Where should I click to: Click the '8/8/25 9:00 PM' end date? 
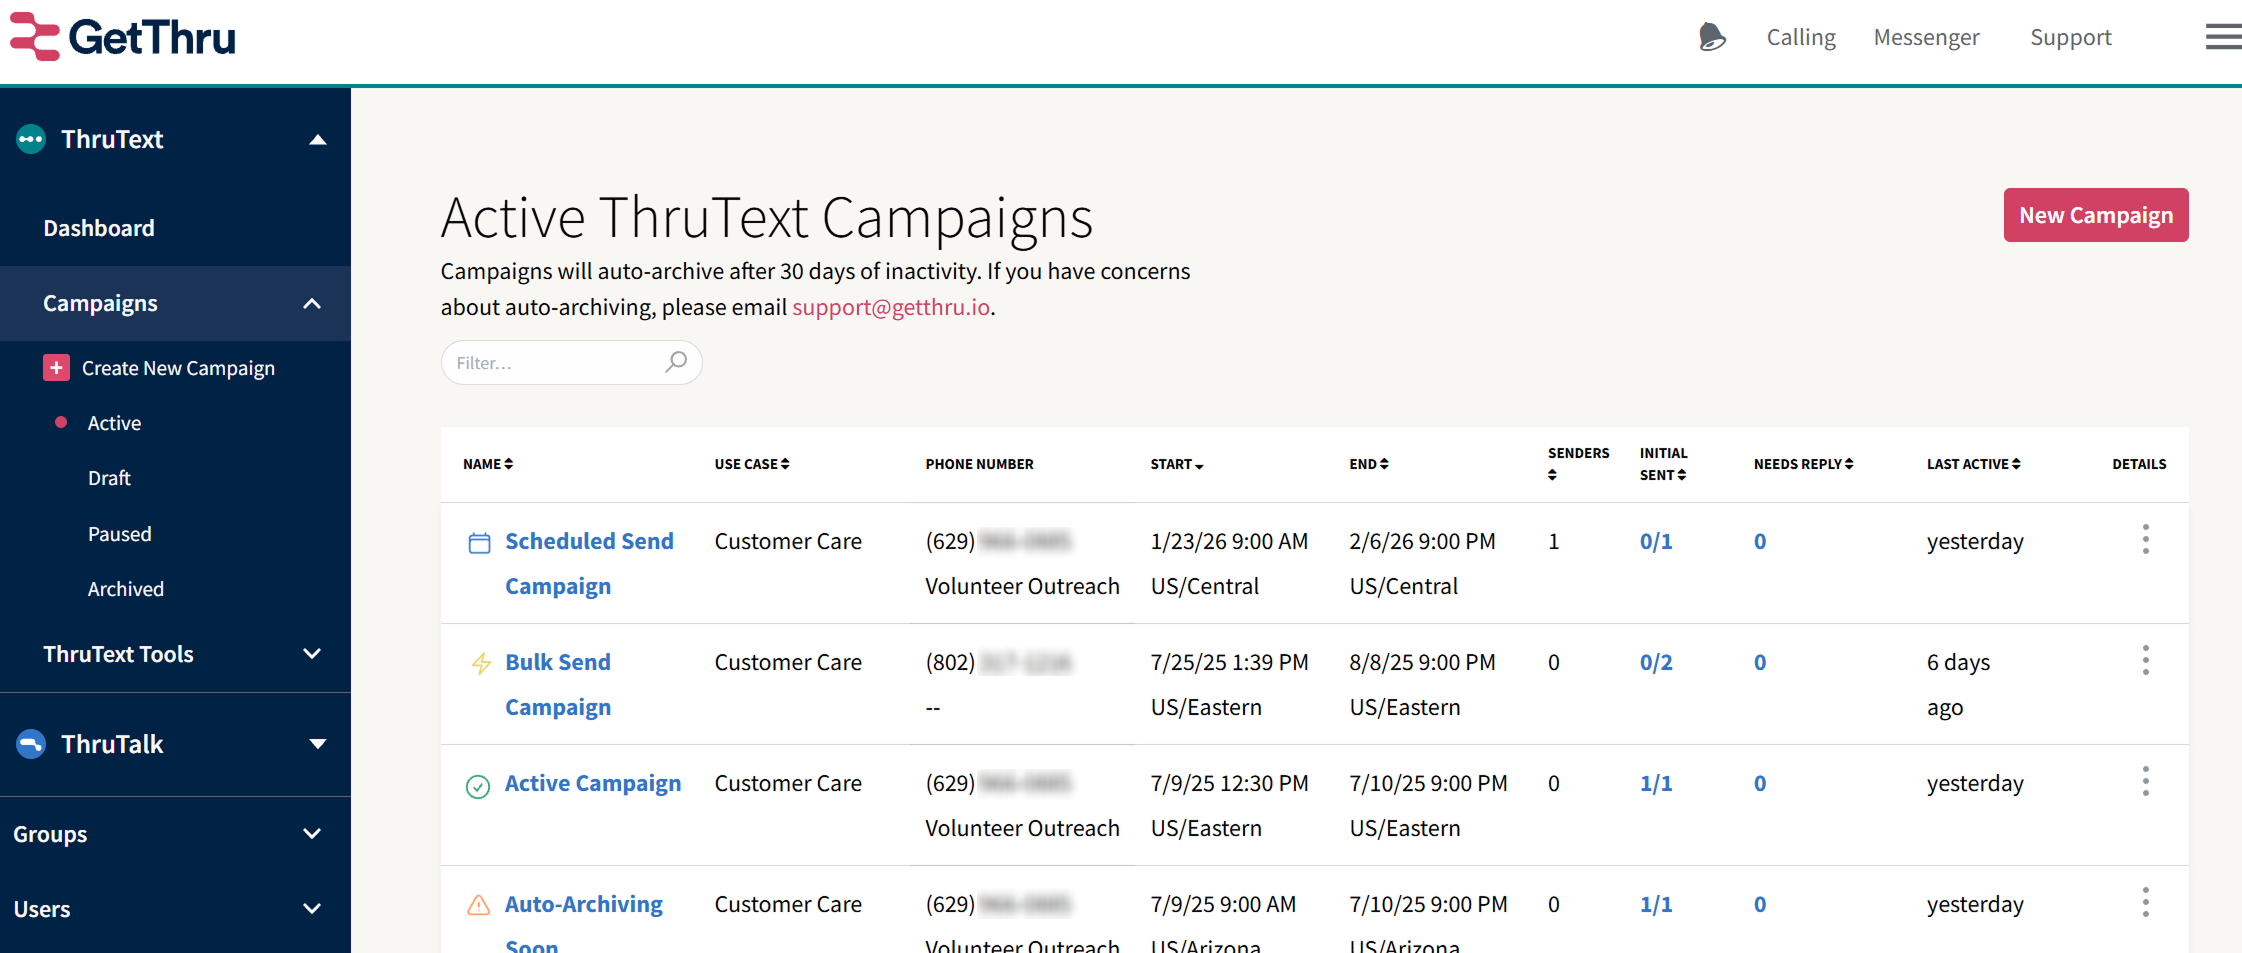(1422, 662)
